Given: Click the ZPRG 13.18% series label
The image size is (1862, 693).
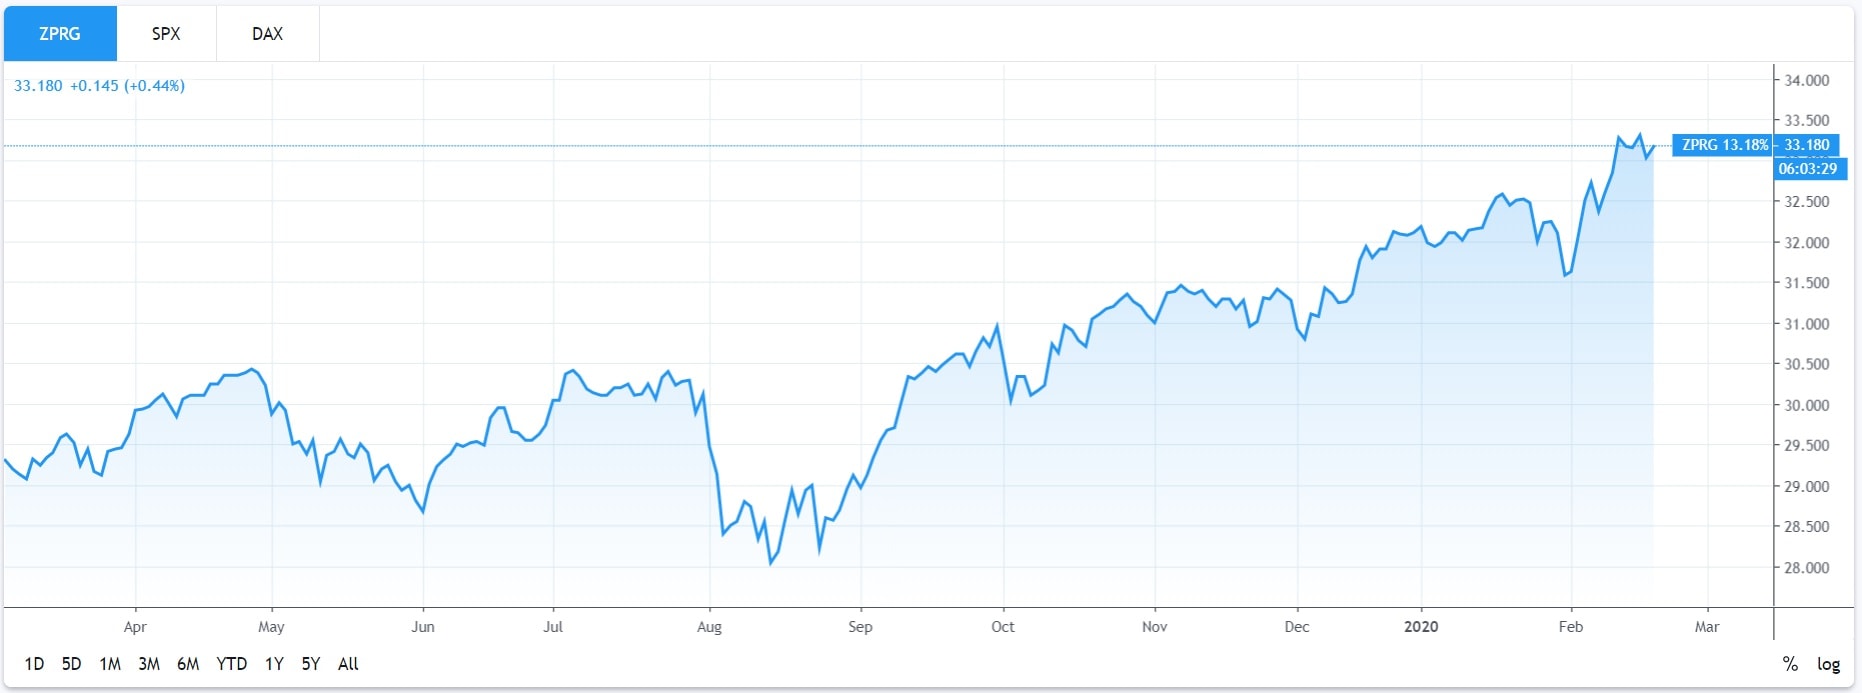Looking at the screenshot, I should [1723, 145].
